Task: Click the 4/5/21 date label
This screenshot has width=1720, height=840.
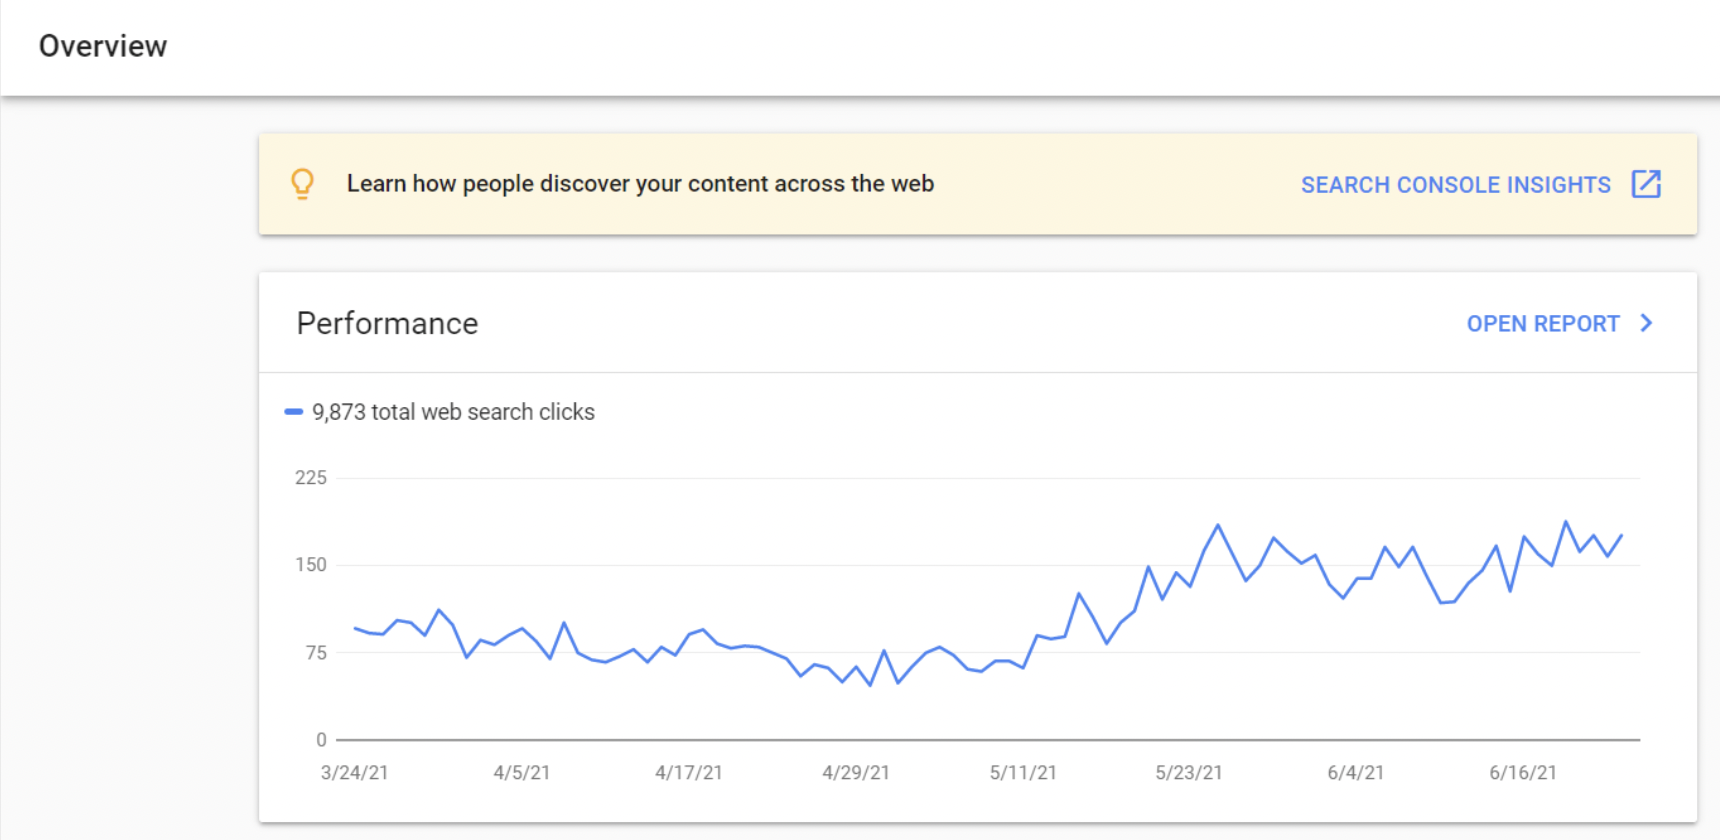Action: click(522, 773)
